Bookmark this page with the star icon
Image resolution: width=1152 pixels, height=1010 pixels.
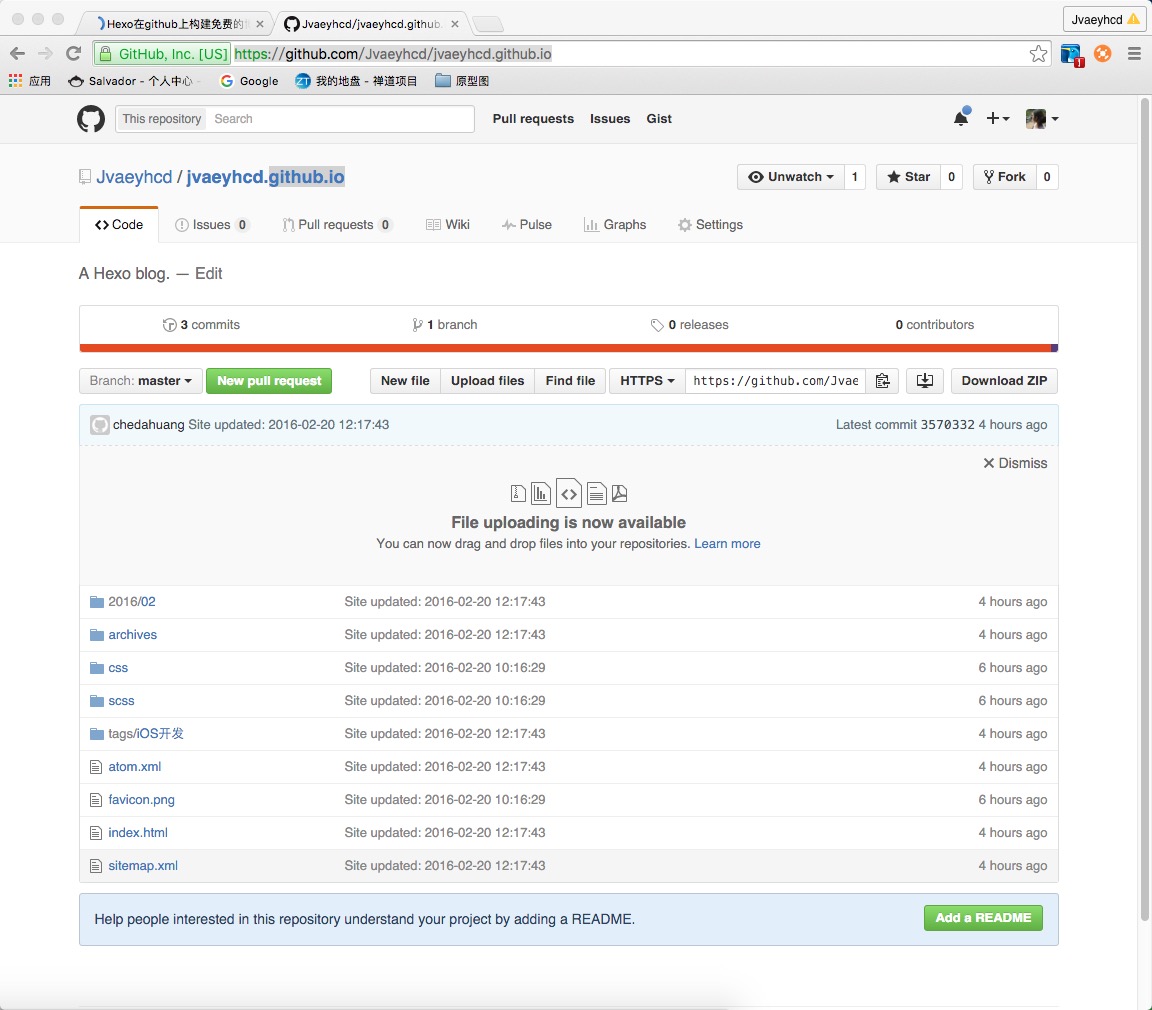pos(1038,54)
